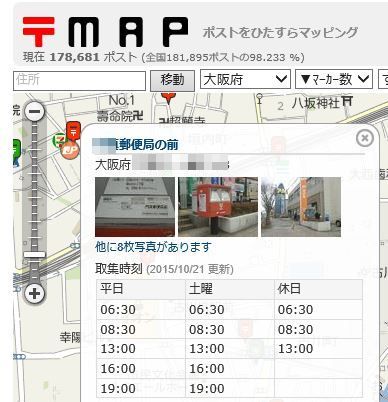Click the zoom slider handle
Image resolution: width=388 pixels, height=402 pixels.
click(35, 255)
